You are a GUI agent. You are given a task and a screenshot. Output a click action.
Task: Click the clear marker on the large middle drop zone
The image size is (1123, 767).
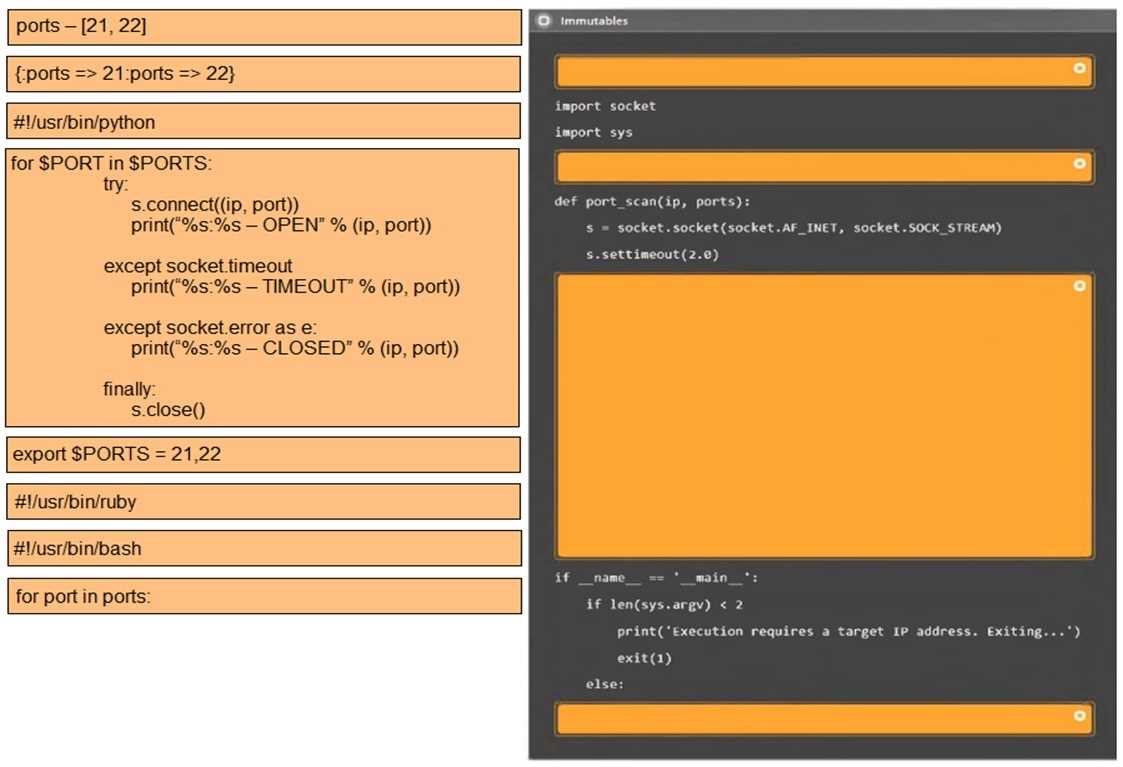tap(1079, 286)
